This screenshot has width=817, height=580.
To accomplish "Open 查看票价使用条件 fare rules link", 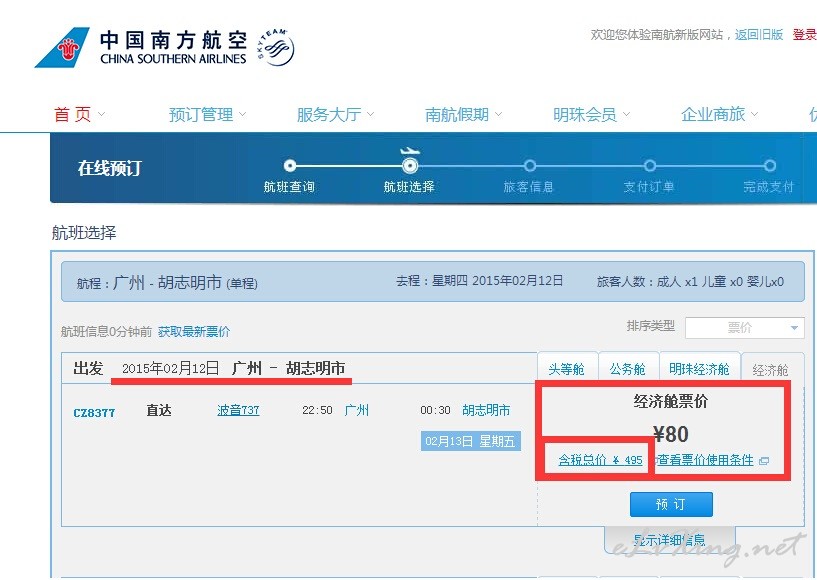I will click(705, 460).
